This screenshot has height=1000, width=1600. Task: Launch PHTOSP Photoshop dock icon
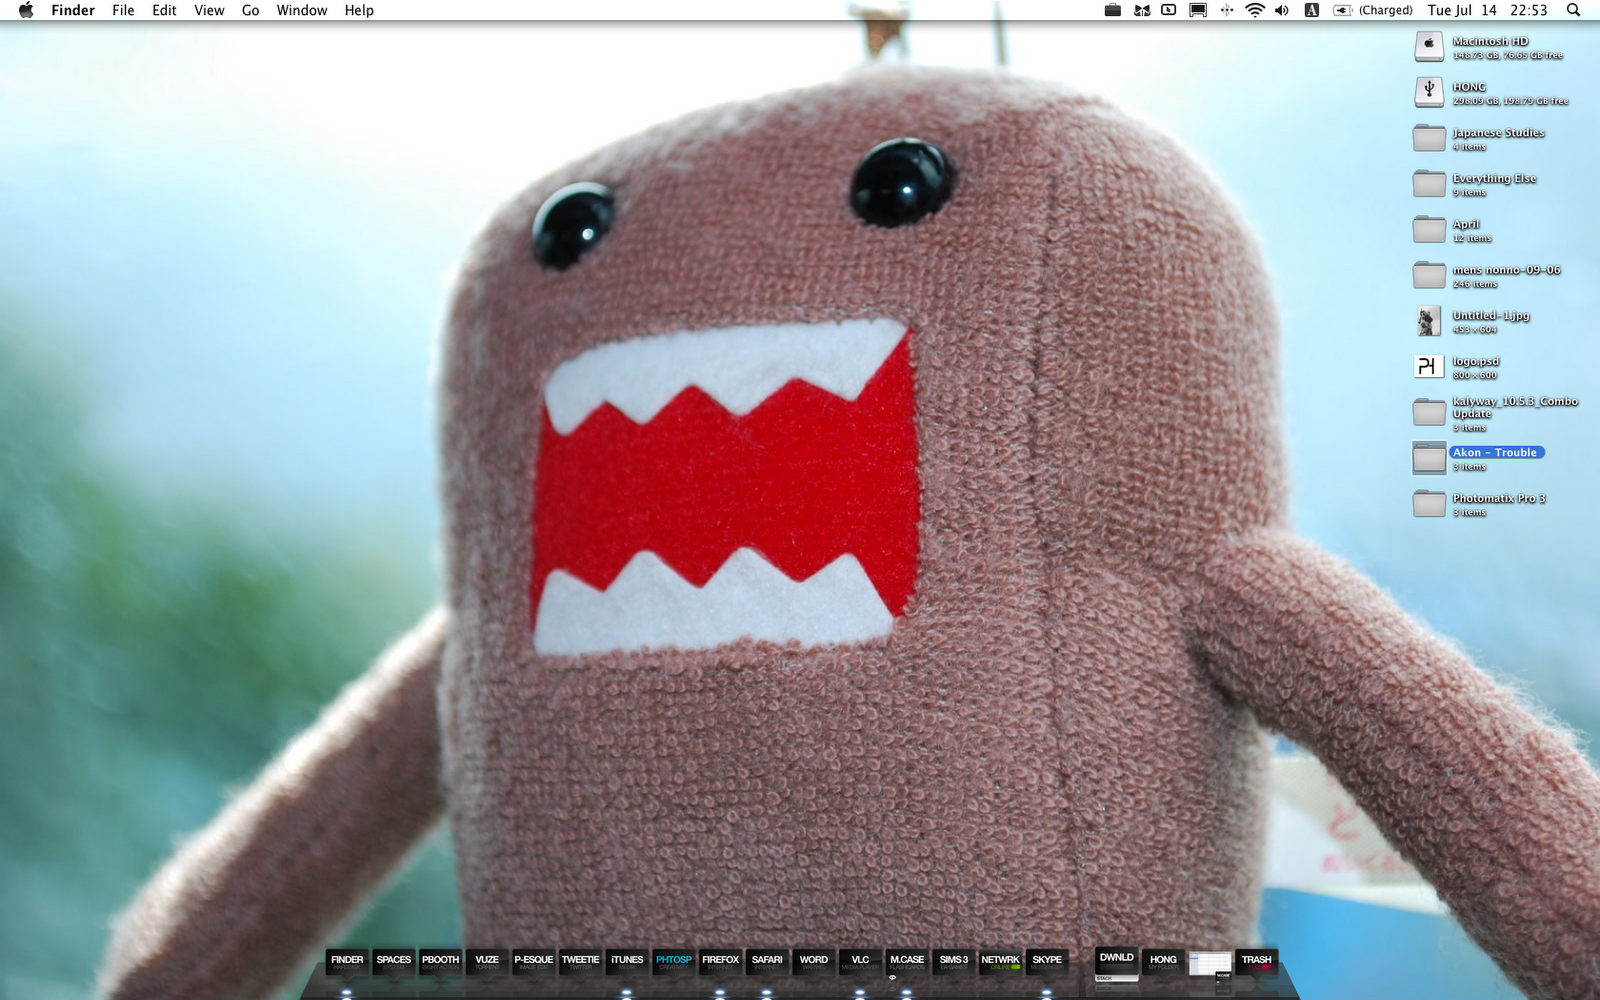click(674, 962)
